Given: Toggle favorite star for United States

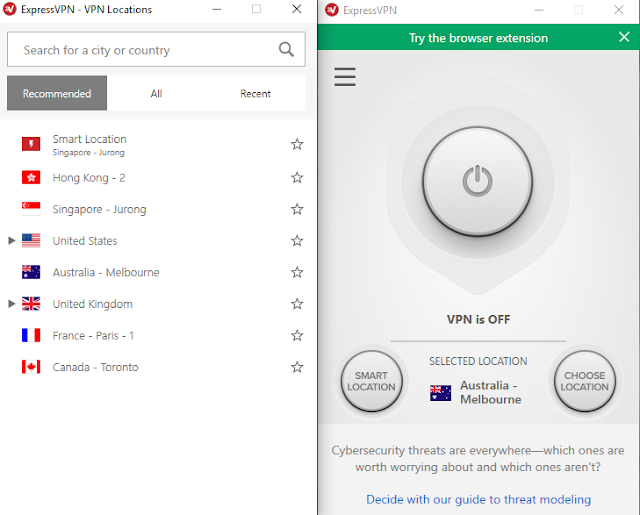Looking at the screenshot, I should [297, 241].
